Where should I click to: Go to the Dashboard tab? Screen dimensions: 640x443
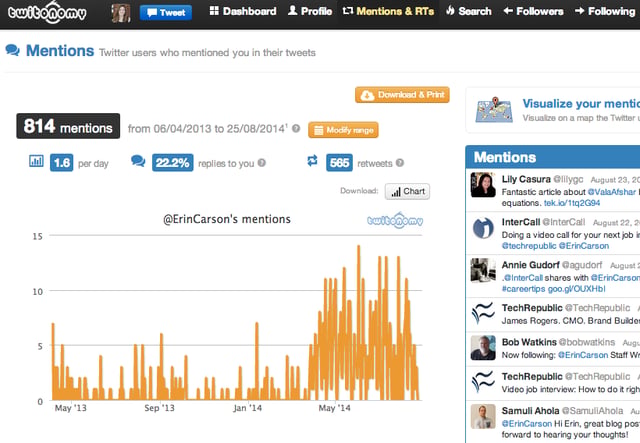click(x=243, y=11)
